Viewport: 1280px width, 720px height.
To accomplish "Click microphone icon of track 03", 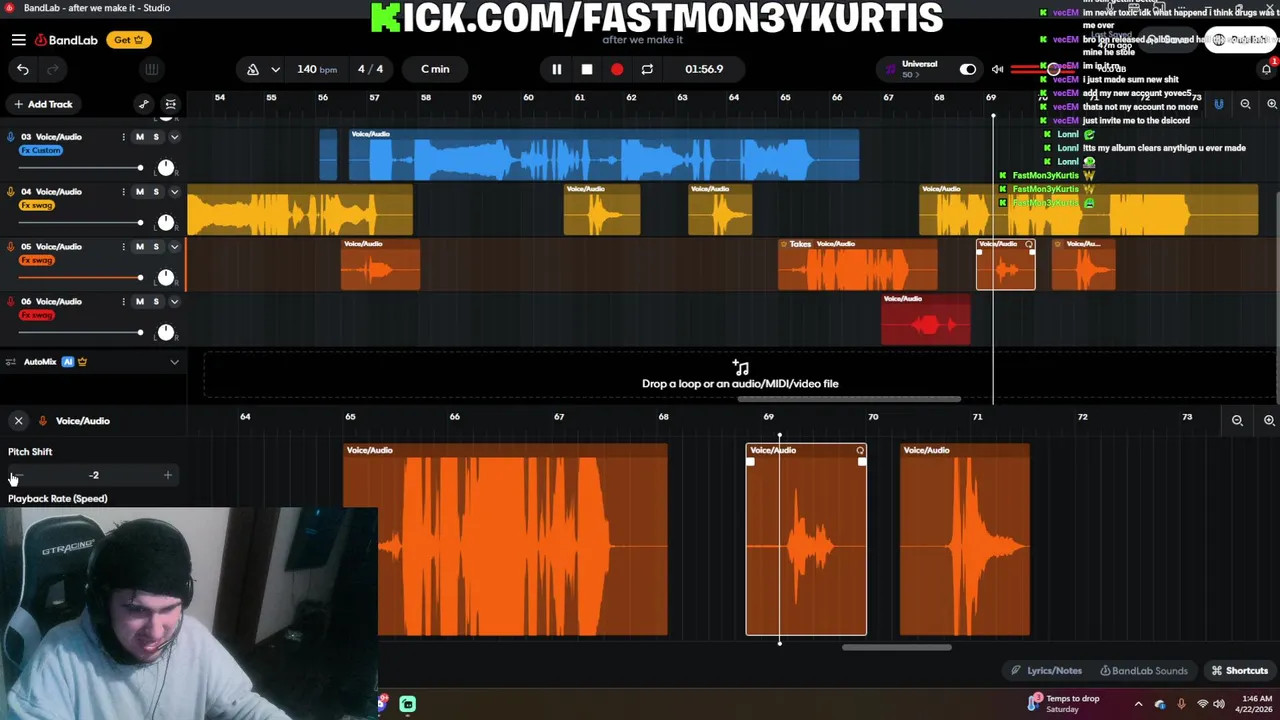I will click(11, 137).
